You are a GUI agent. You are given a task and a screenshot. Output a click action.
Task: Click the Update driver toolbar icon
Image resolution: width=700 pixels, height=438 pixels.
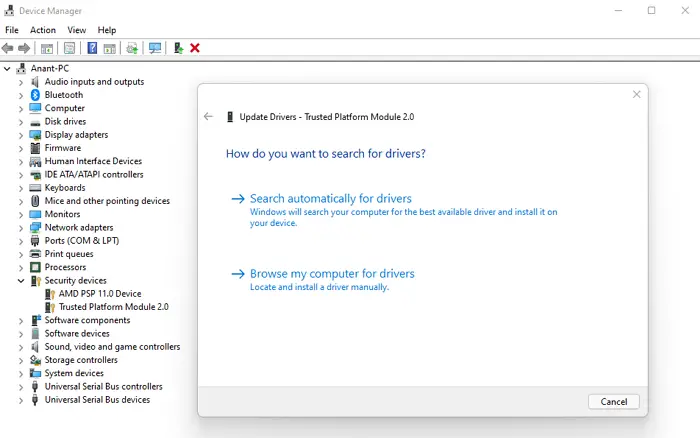(132, 48)
